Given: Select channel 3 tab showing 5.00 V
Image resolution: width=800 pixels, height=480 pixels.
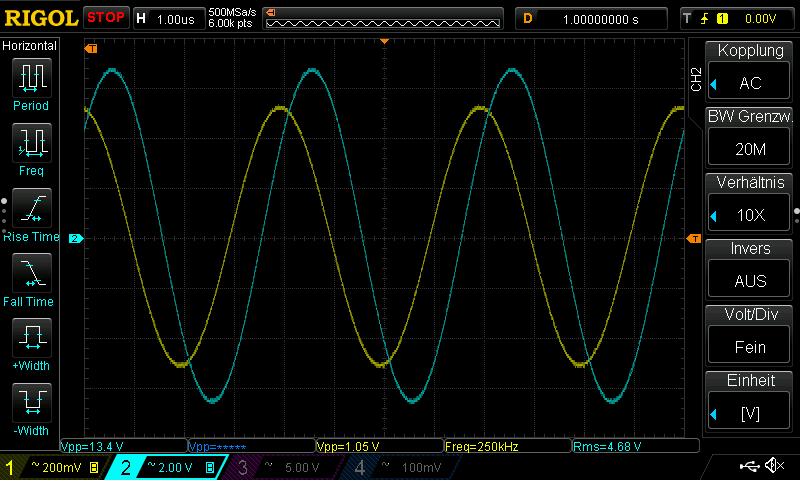Looking at the screenshot, I should (286, 467).
